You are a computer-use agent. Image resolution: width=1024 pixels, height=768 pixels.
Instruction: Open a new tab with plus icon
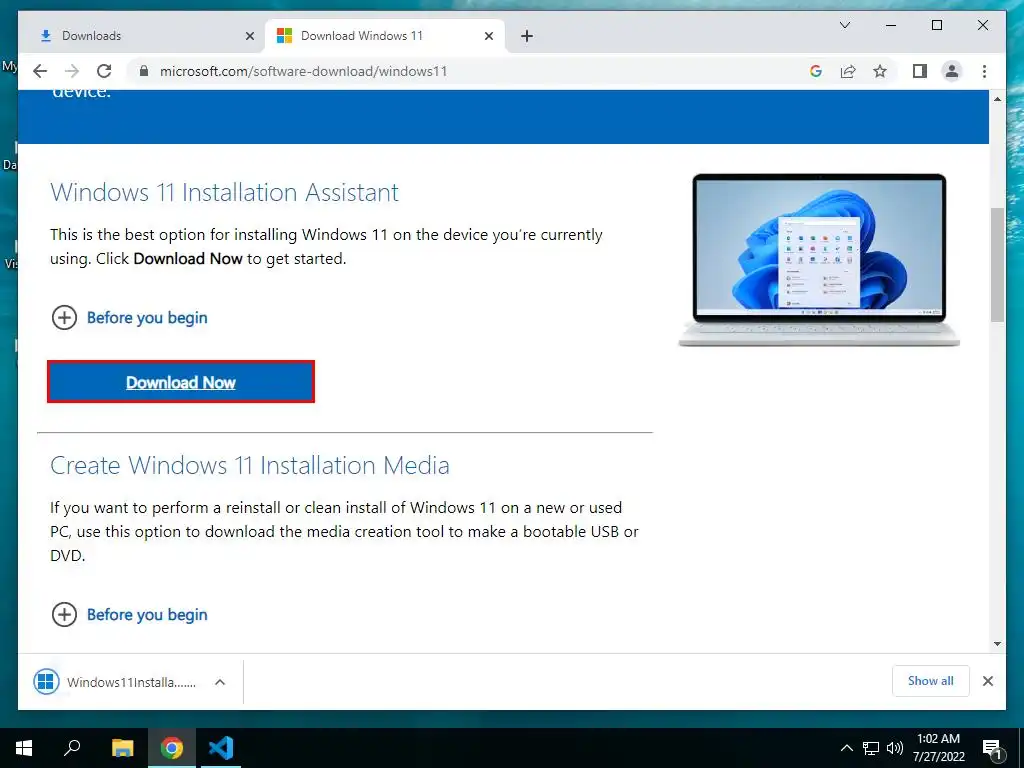pos(527,36)
